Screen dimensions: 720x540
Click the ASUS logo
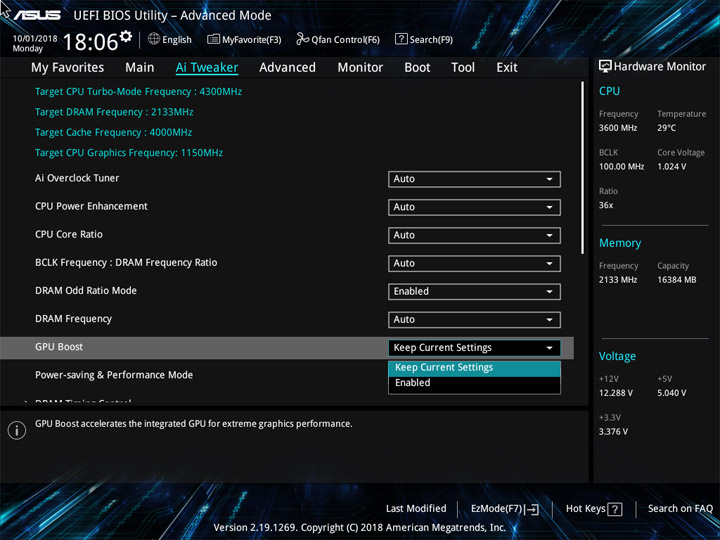(x=37, y=15)
